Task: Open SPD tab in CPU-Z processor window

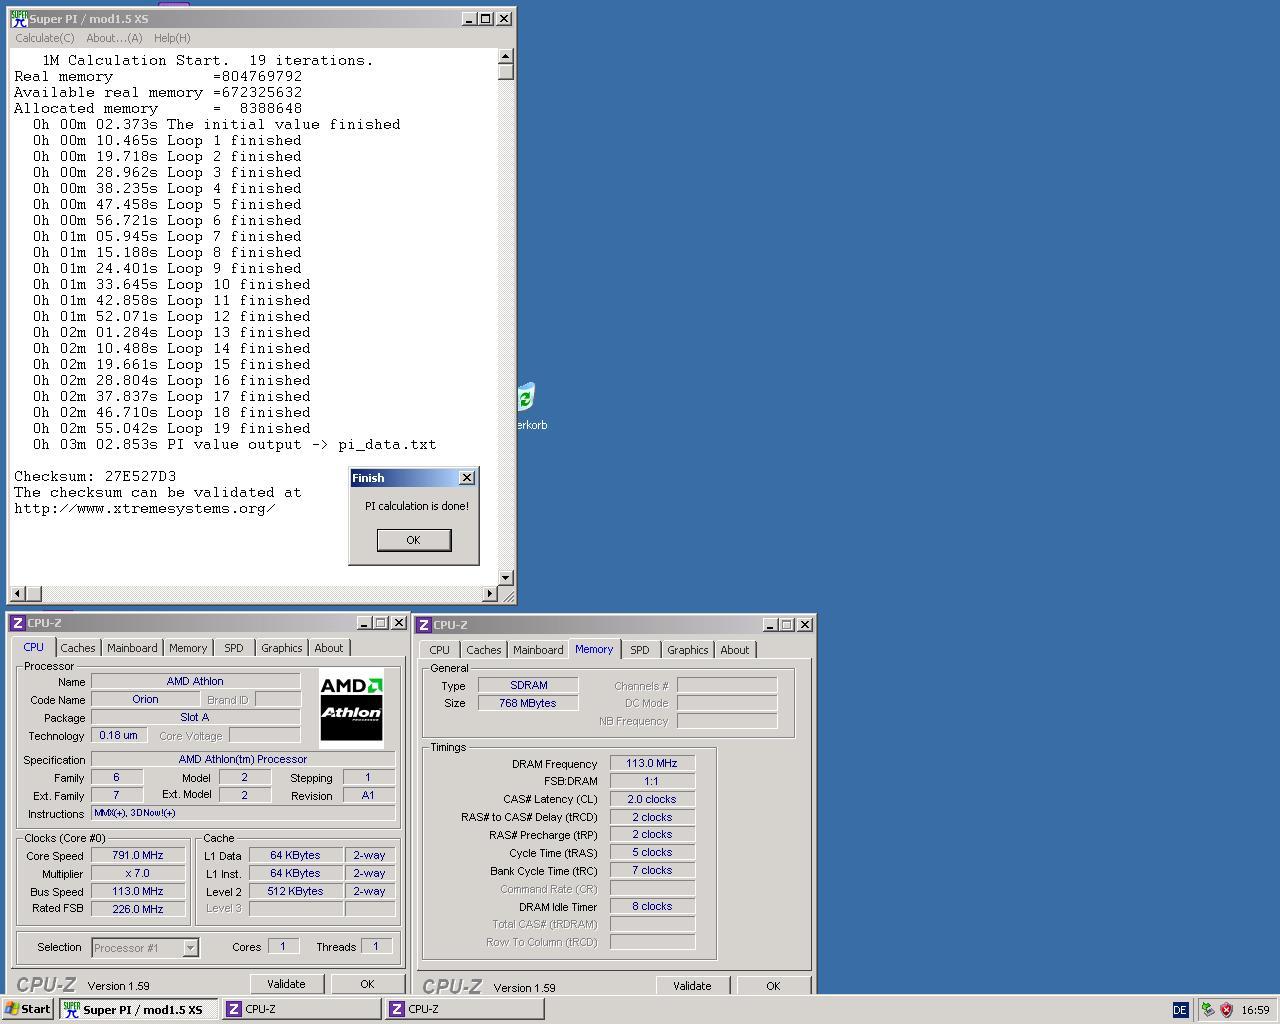Action: pyautogui.click(x=234, y=648)
